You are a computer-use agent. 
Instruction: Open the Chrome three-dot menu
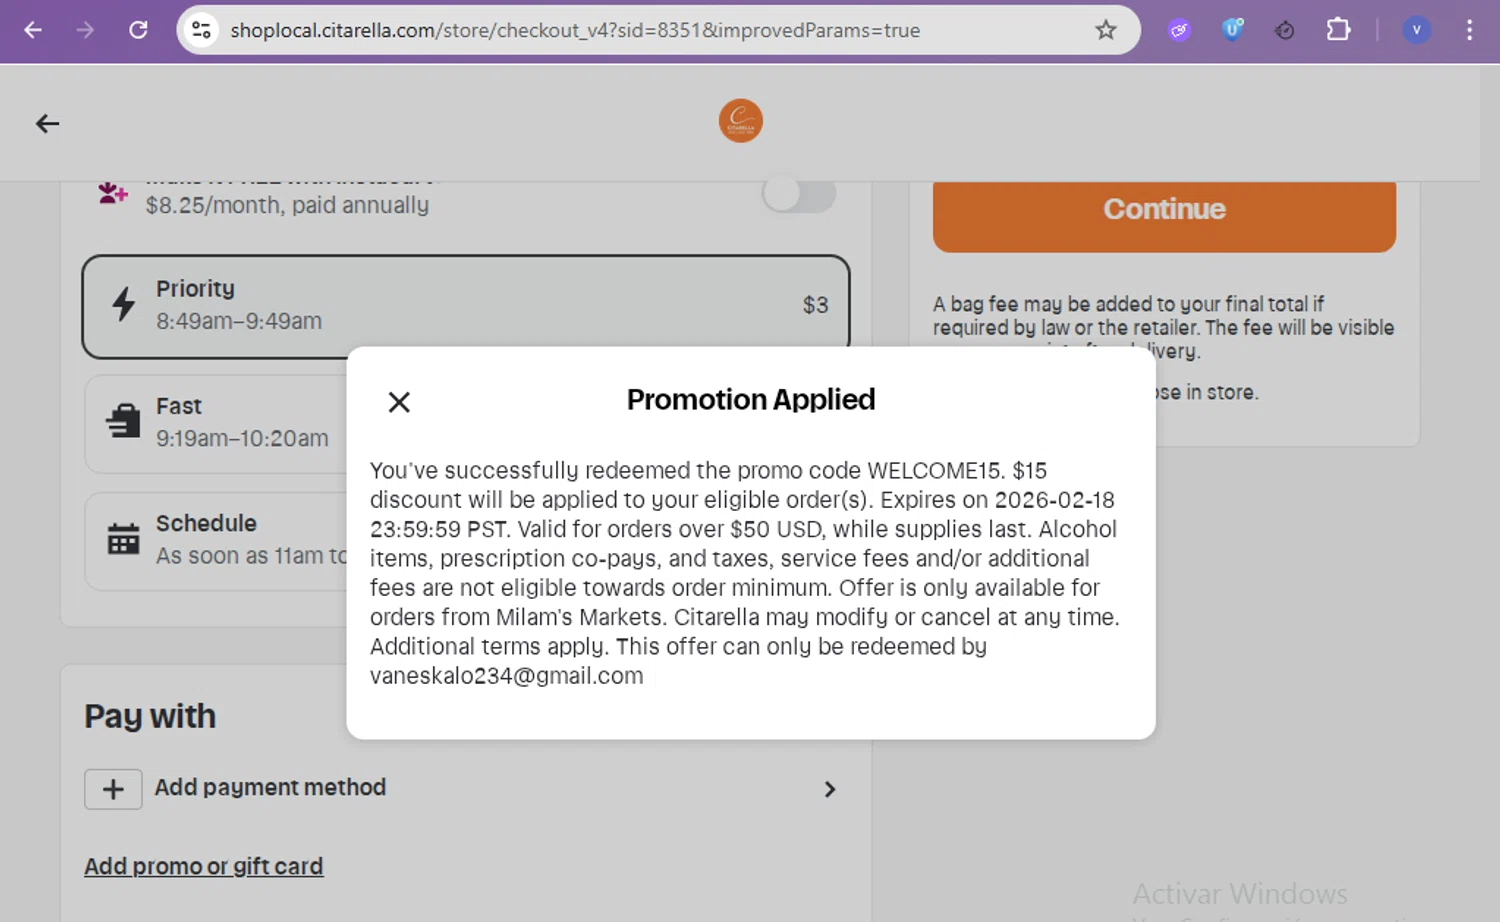pyautogui.click(x=1469, y=30)
